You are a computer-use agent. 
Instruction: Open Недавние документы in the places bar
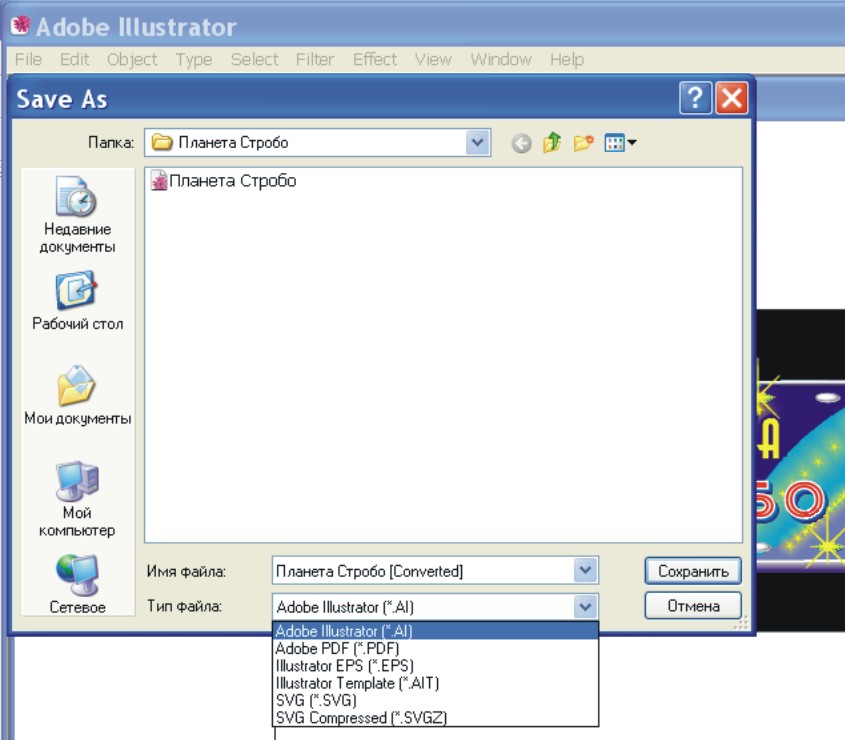pyautogui.click(x=77, y=215)
